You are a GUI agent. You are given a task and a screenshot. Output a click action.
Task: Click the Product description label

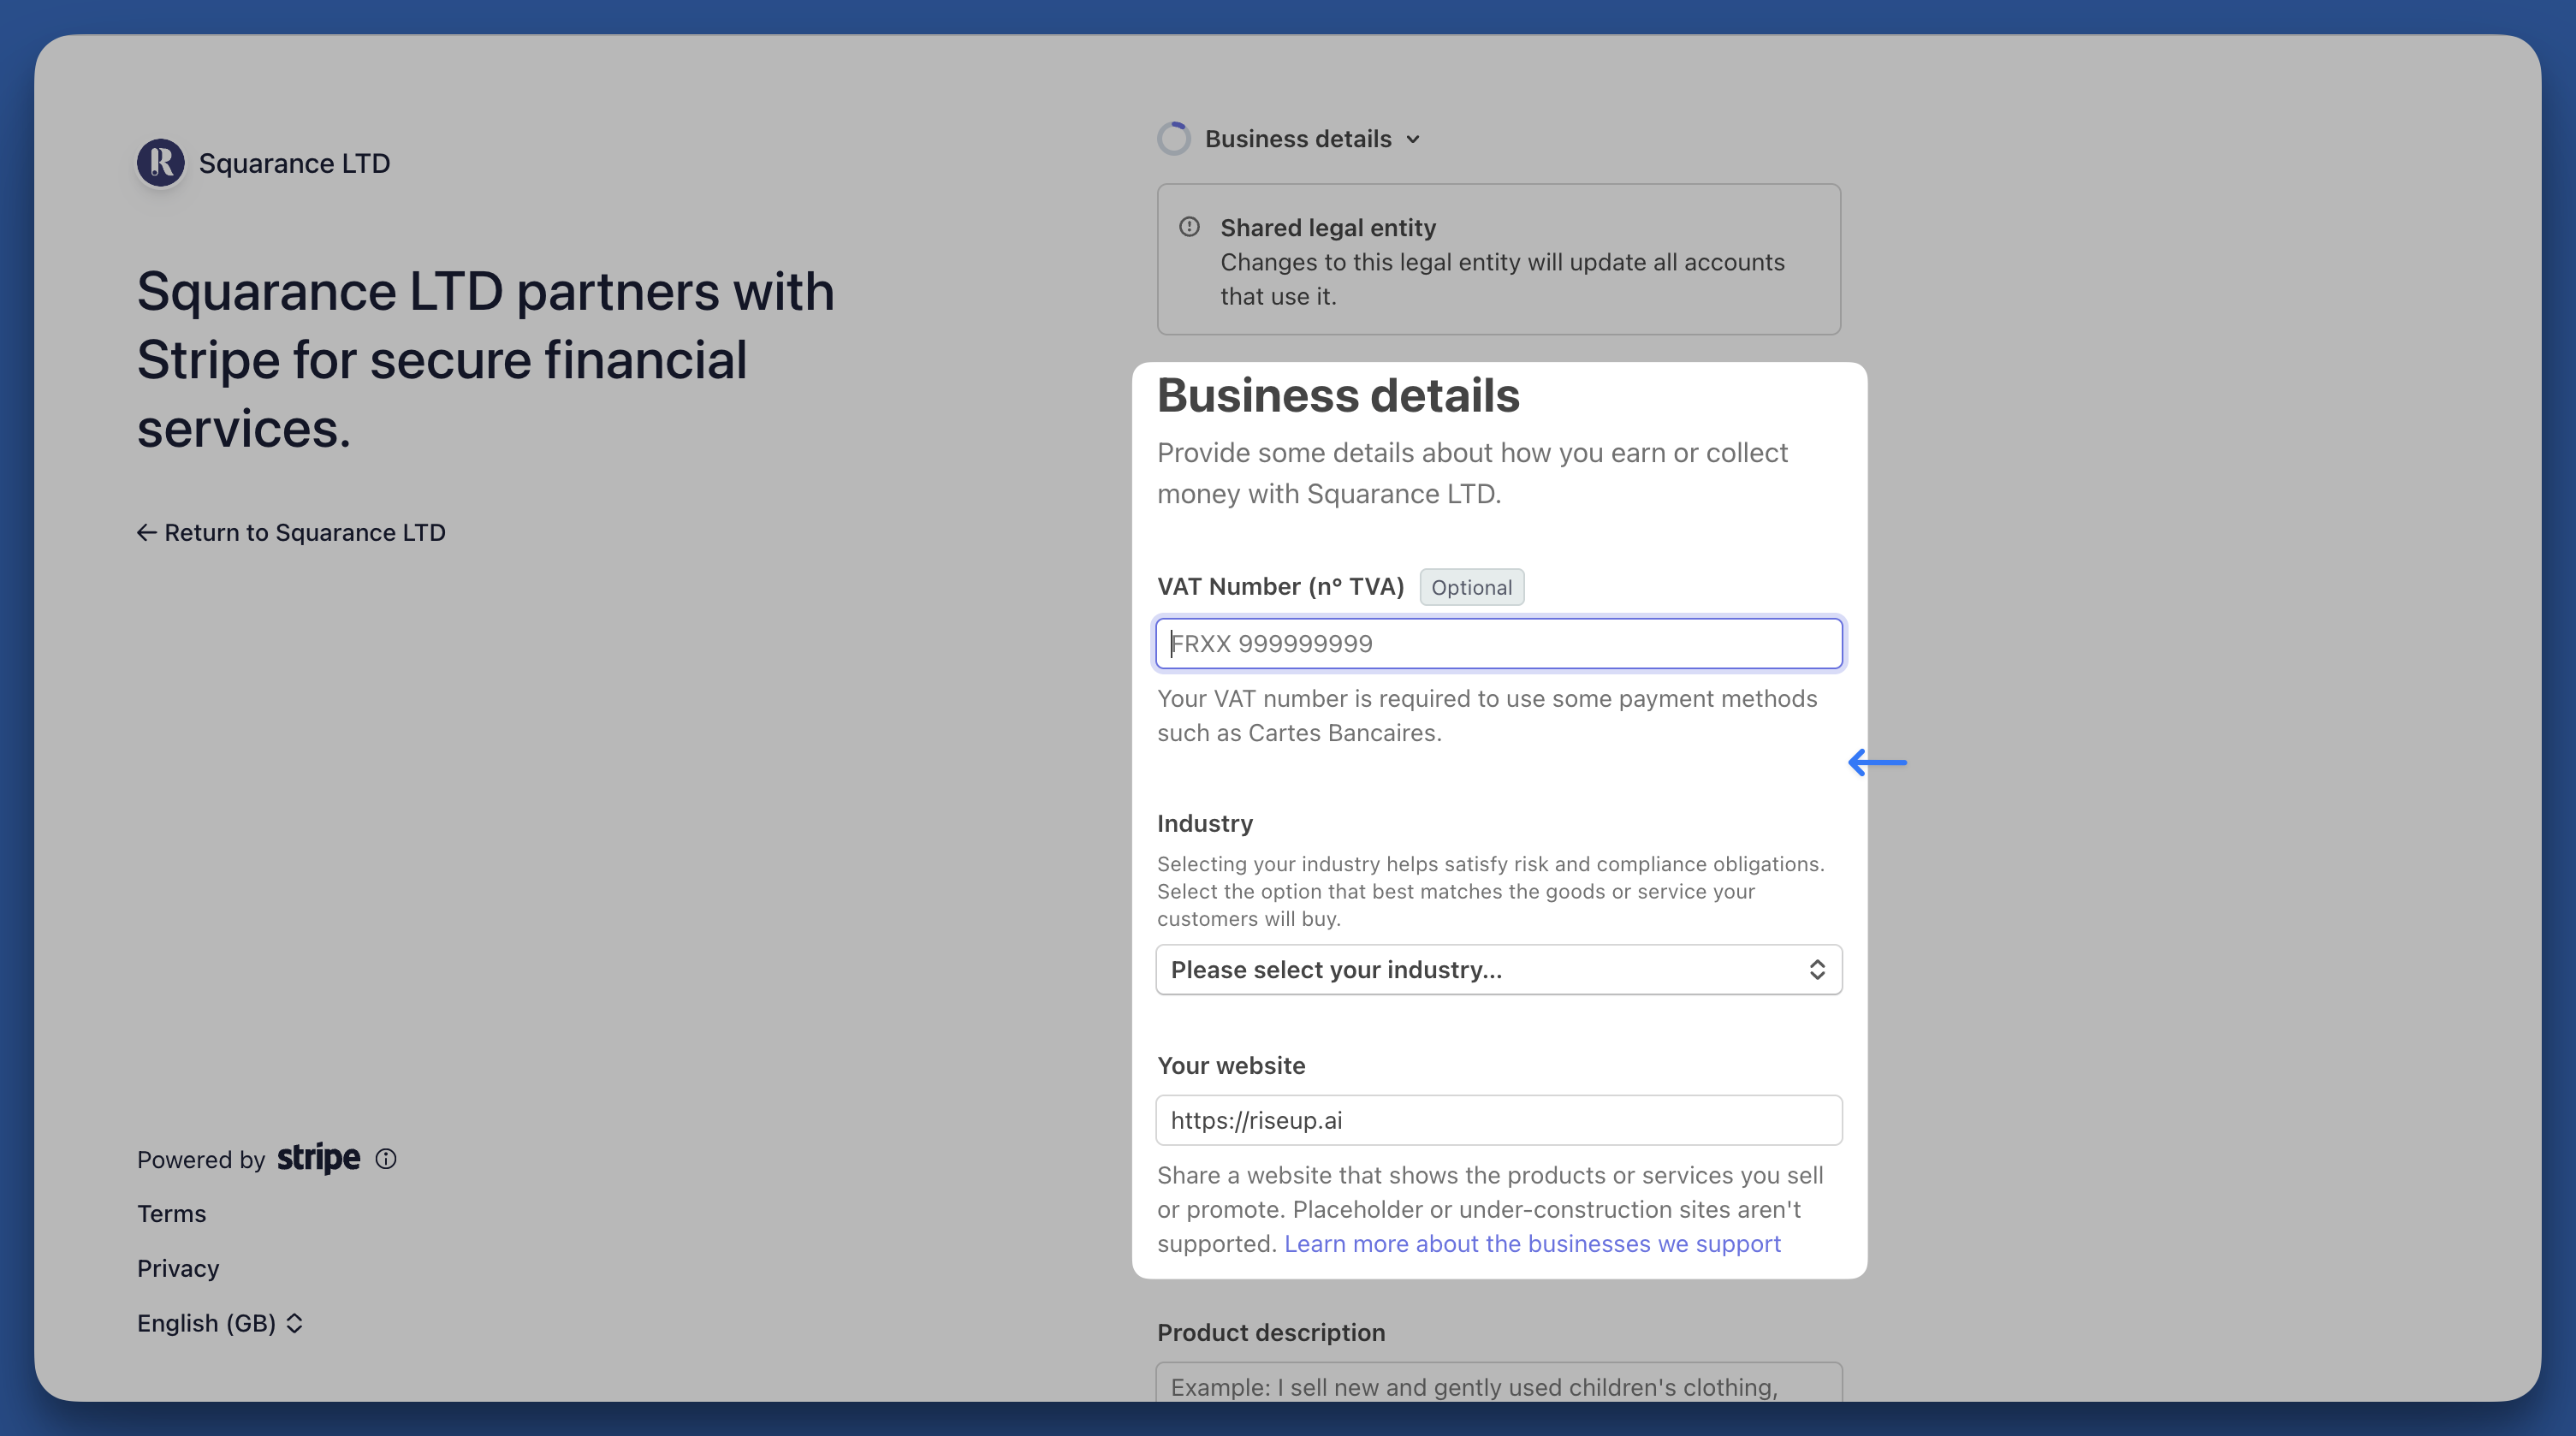click(1270, 1332)
